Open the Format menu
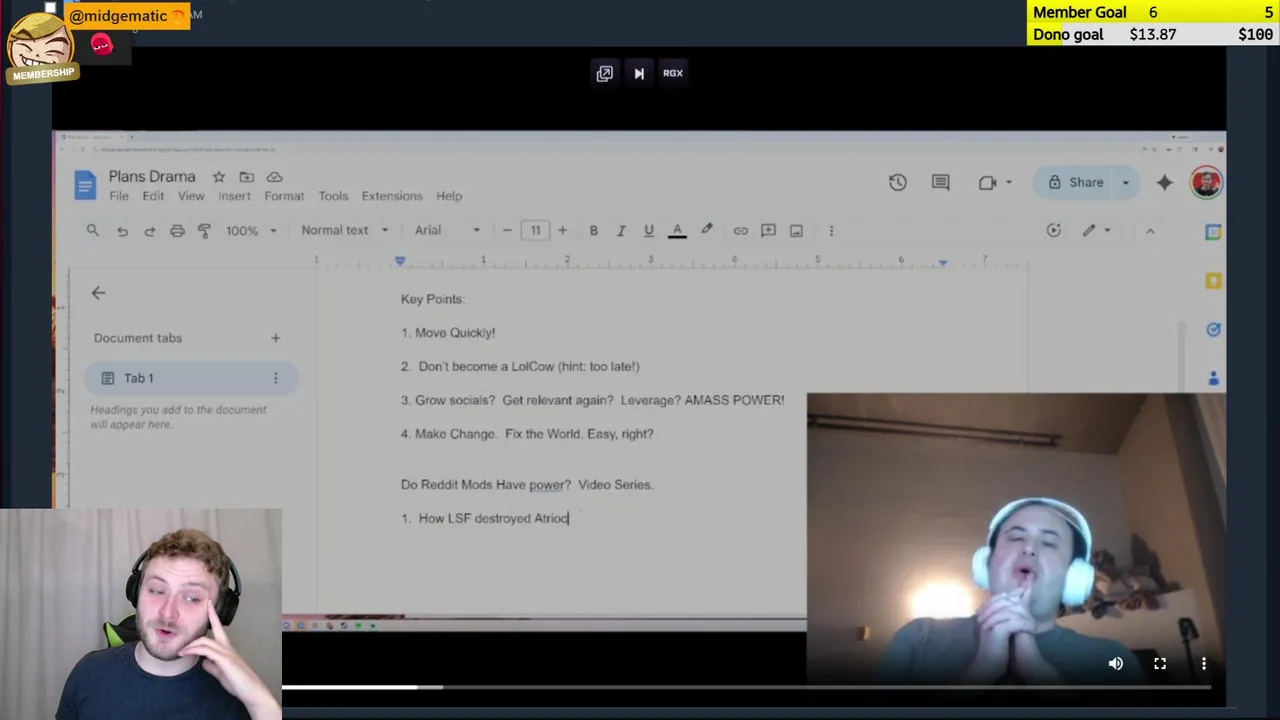The width and height of the screenshot is (1280, 720). pyautogui.click(x=284, y=196)
